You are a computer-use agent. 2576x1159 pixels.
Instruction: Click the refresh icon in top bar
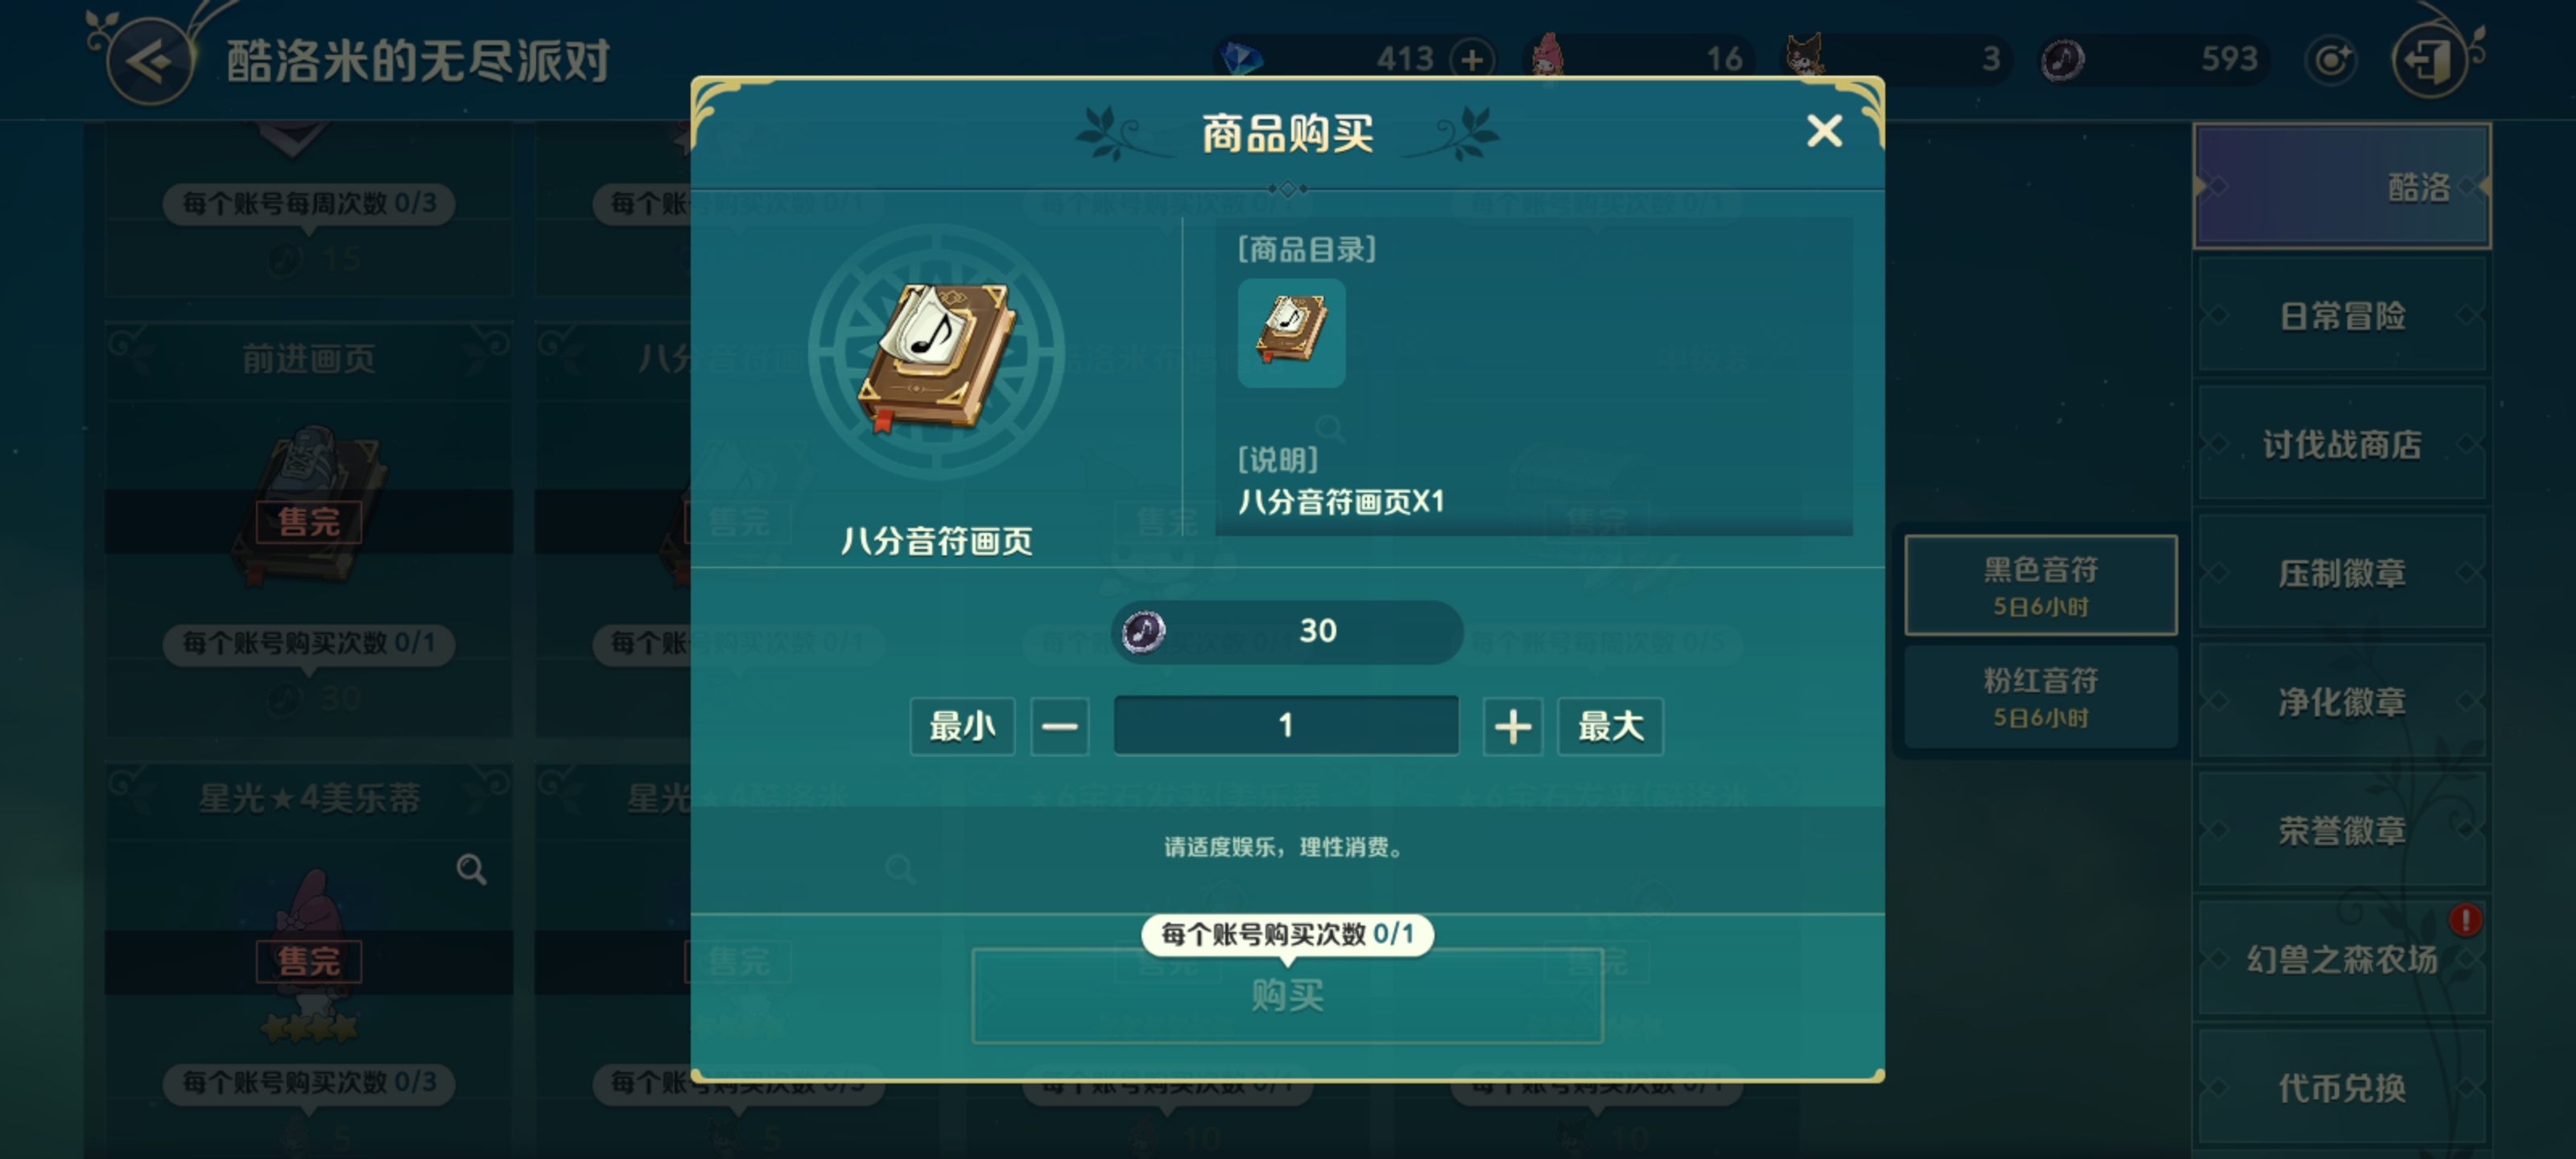[x=2331, y=61]
